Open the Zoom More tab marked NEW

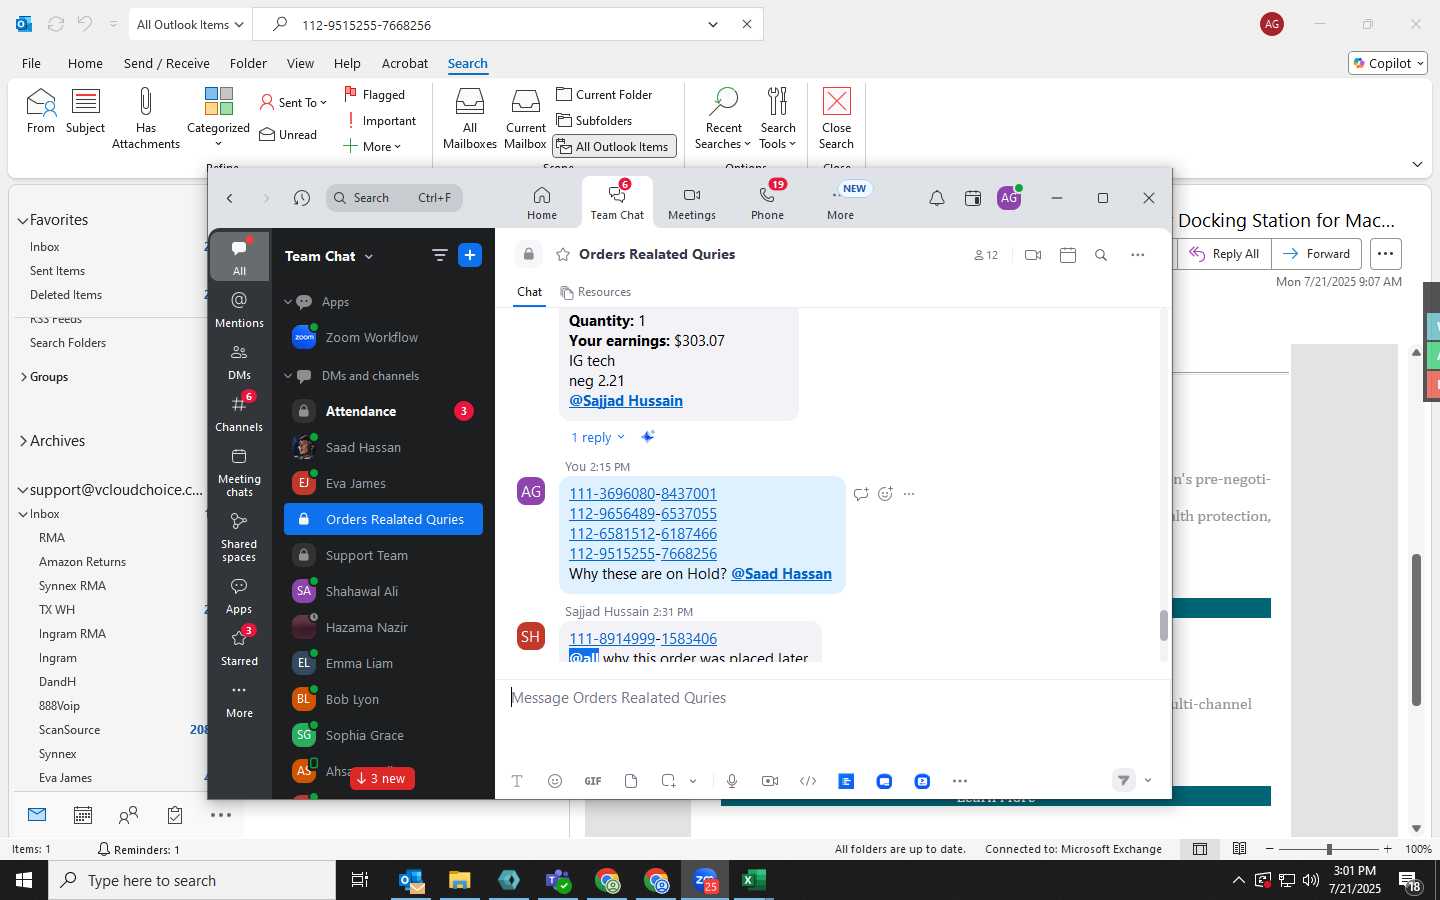(x=841, y=203)
